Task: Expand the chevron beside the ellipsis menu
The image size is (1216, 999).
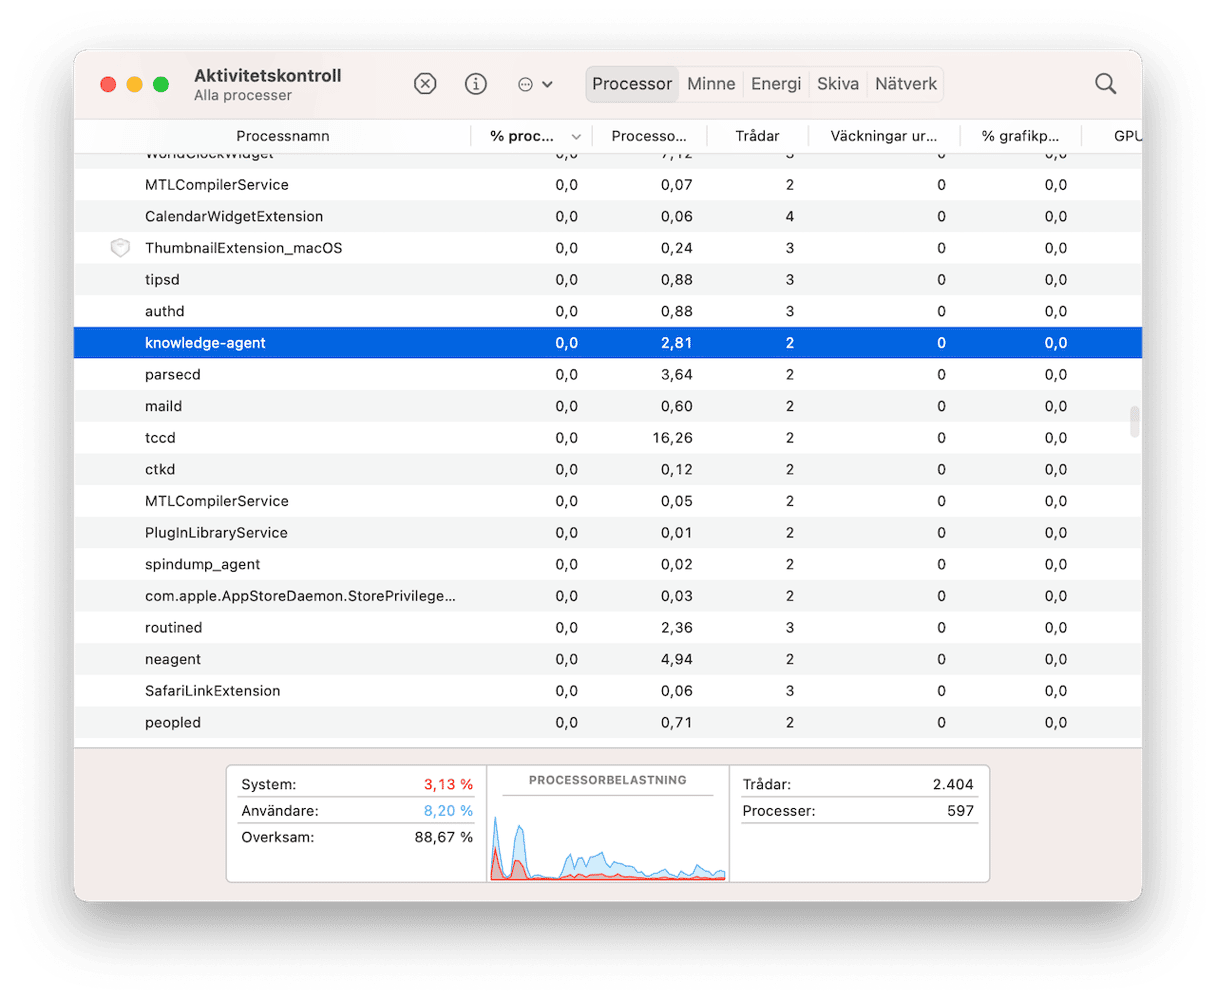Action: [x=547, y=85]
